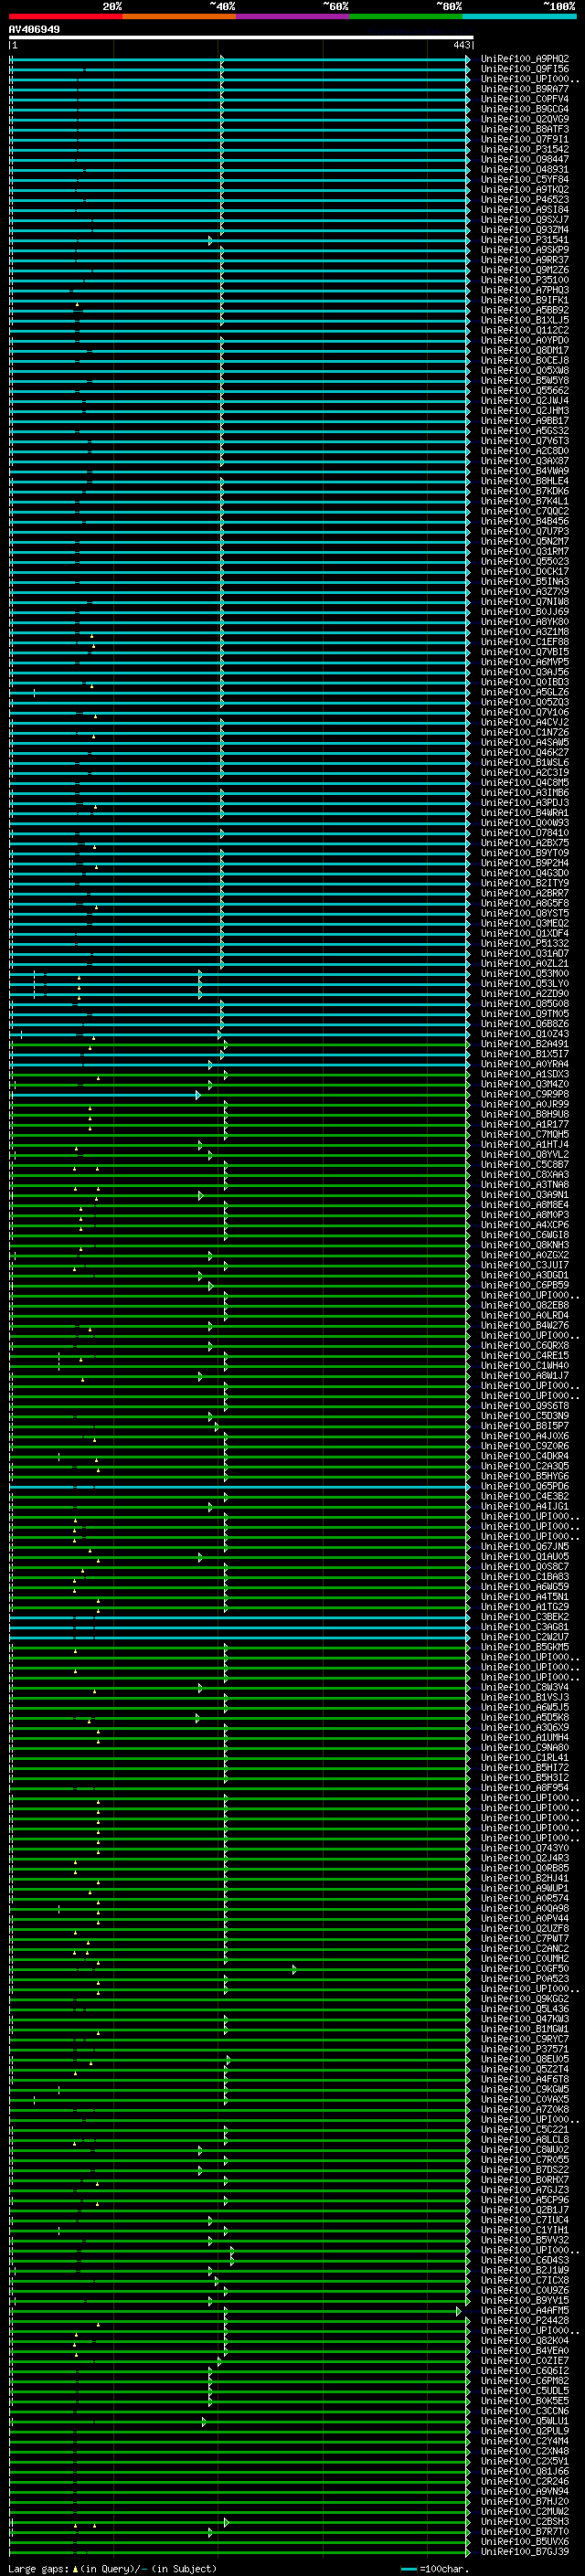Open the UniRef100_Q8DM17 hit
Screen dimensions: 585x2576
(525, 350)
